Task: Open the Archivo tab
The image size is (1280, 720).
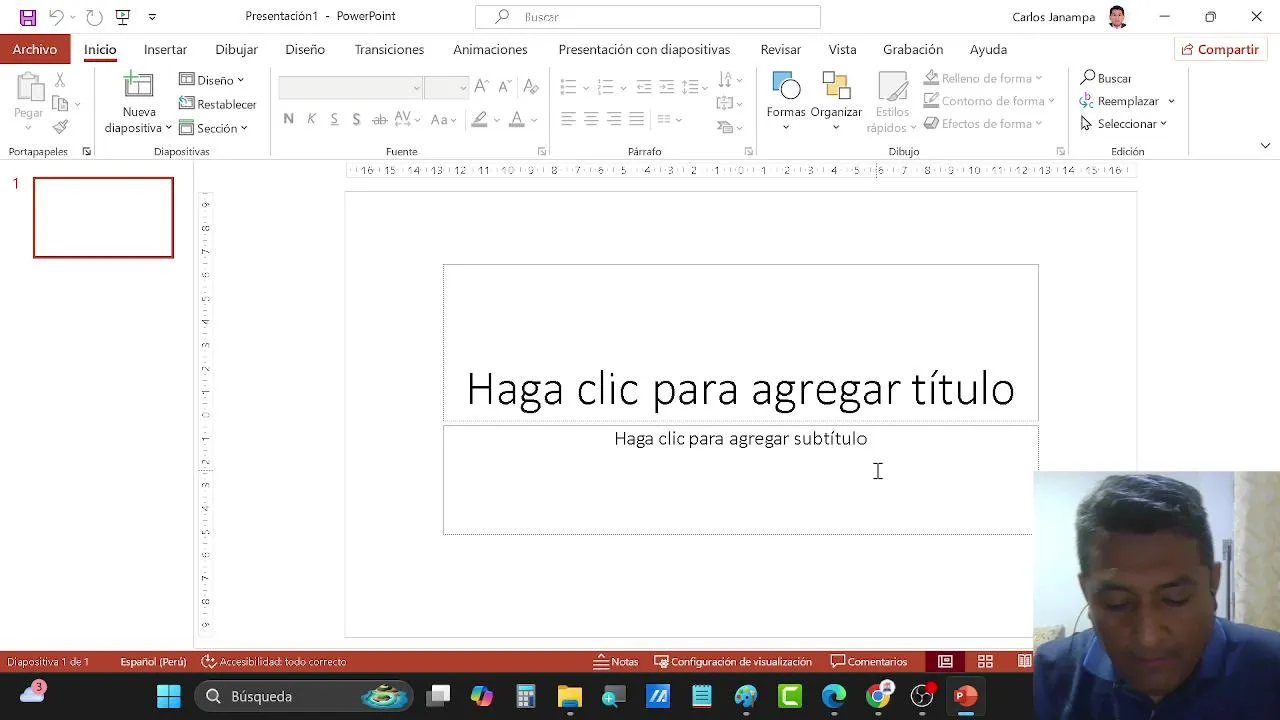Action: [x=35, y=49]
